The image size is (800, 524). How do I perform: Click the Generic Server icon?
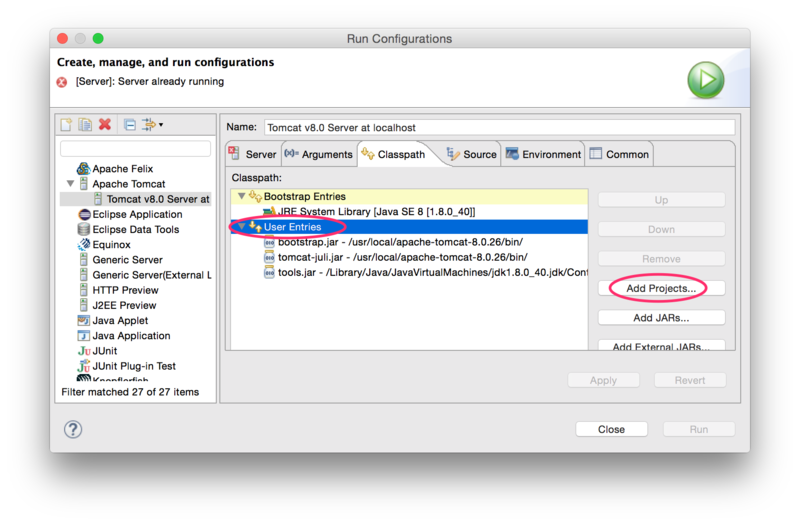coord(84,260)
